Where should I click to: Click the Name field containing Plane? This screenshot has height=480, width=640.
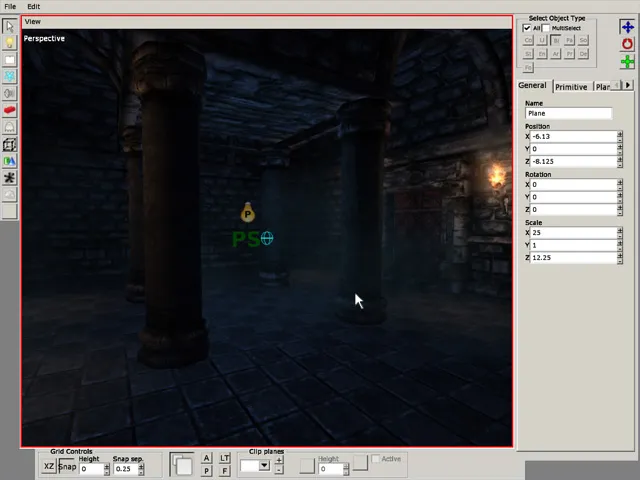(x=568, y=113)
